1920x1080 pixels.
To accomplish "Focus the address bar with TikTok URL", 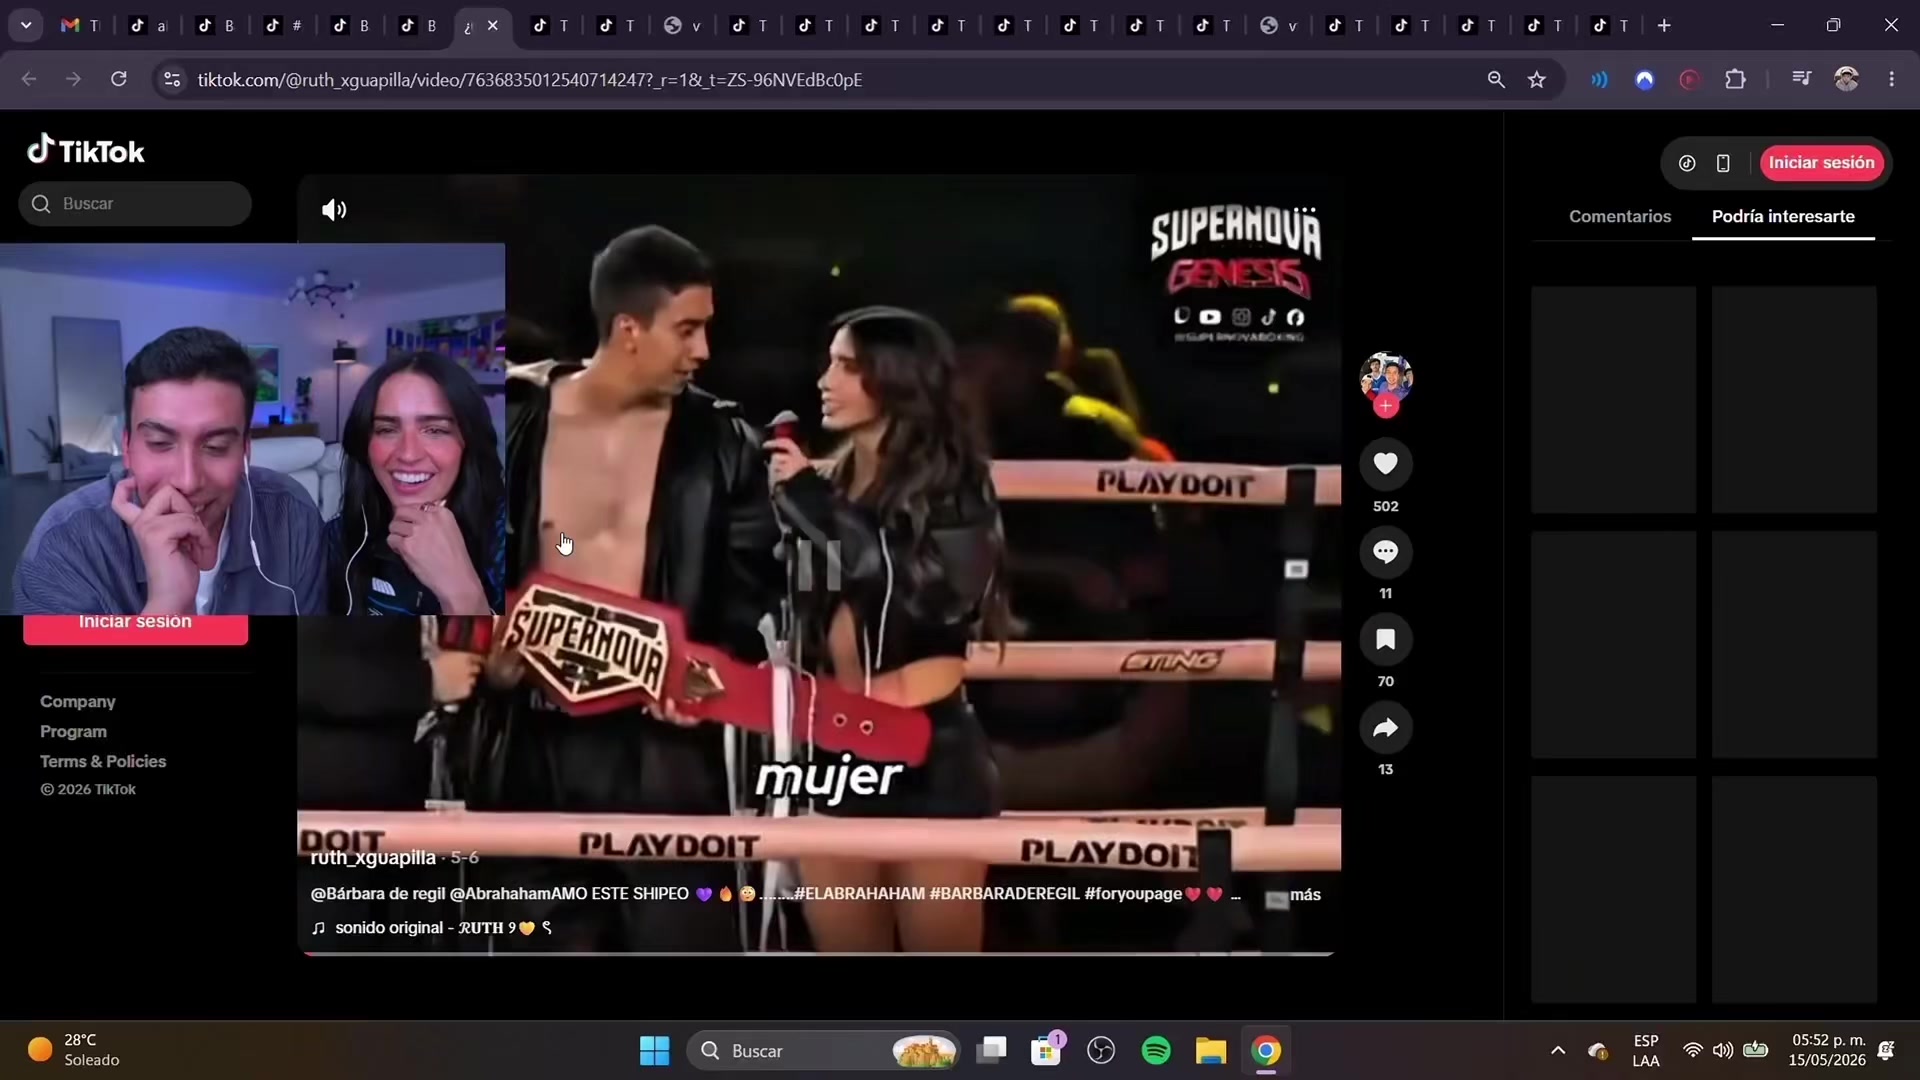I will click(x=820, y=80).
